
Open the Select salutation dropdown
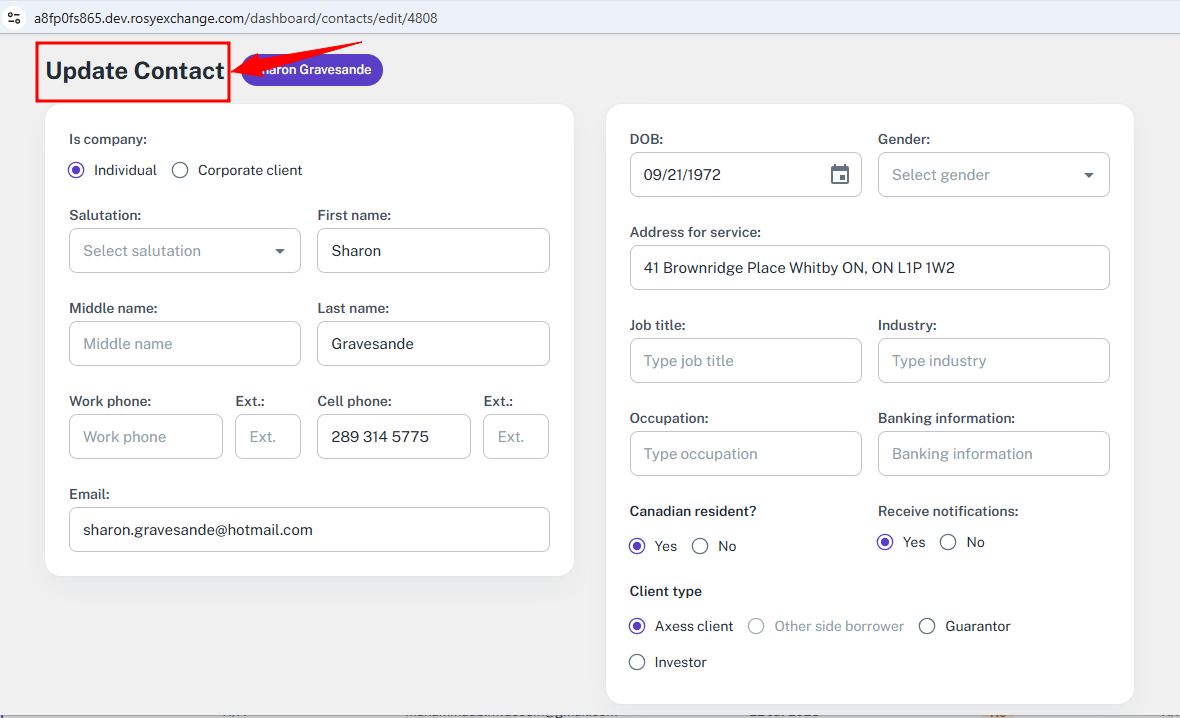185,251
